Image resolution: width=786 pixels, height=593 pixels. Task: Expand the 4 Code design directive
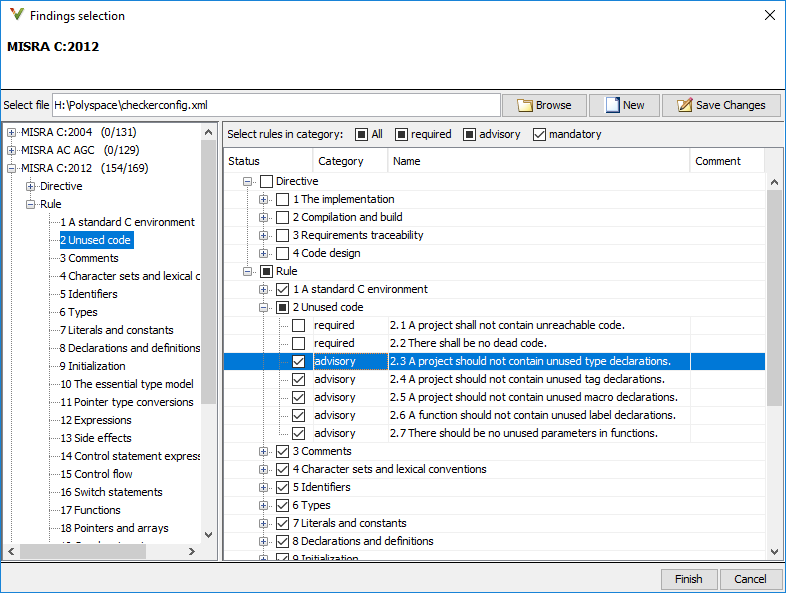tap(263, 253)
